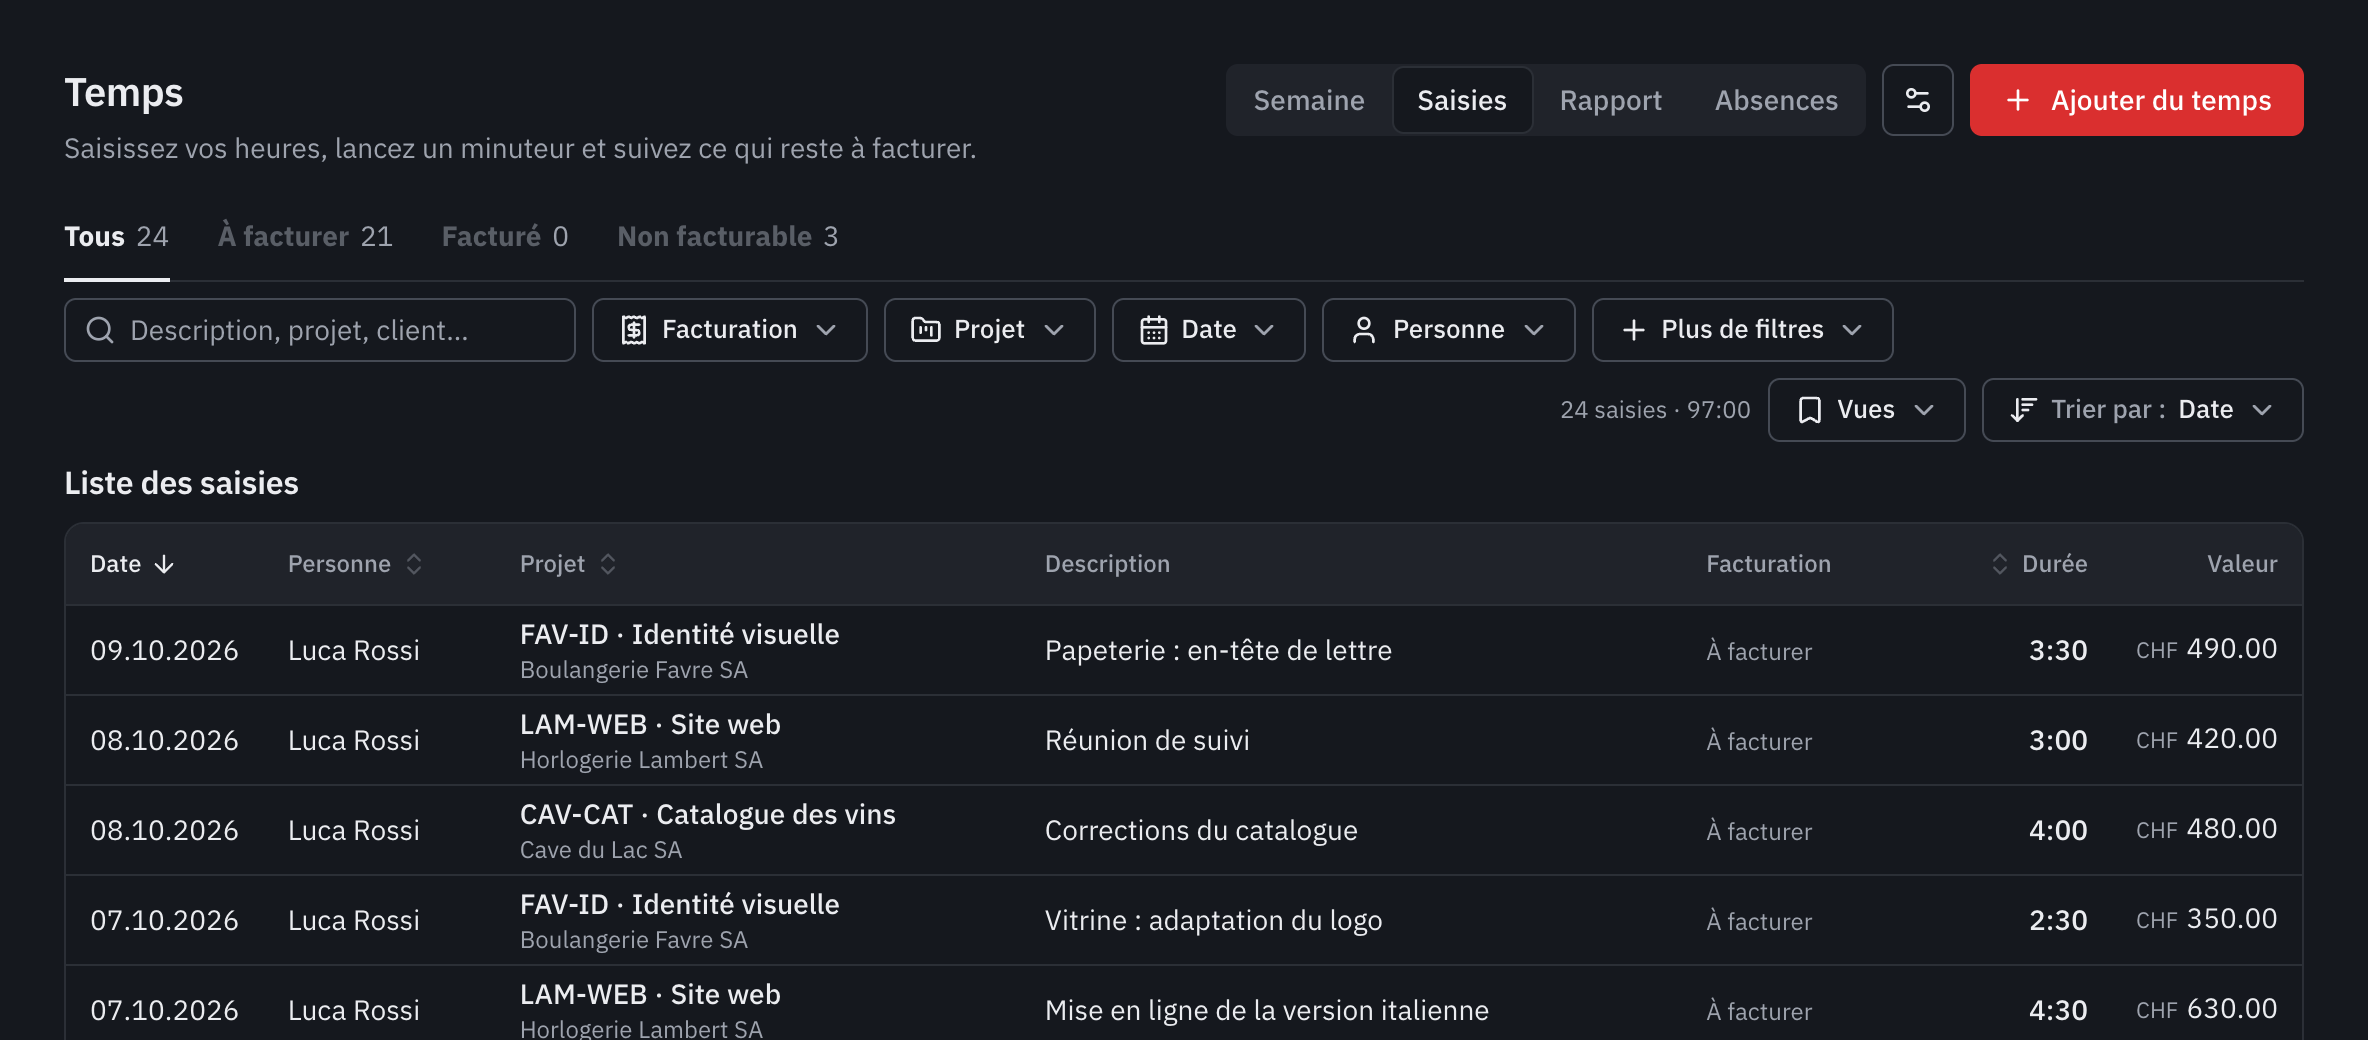Click the Cave du Lac SA client name

click(600, 850)
